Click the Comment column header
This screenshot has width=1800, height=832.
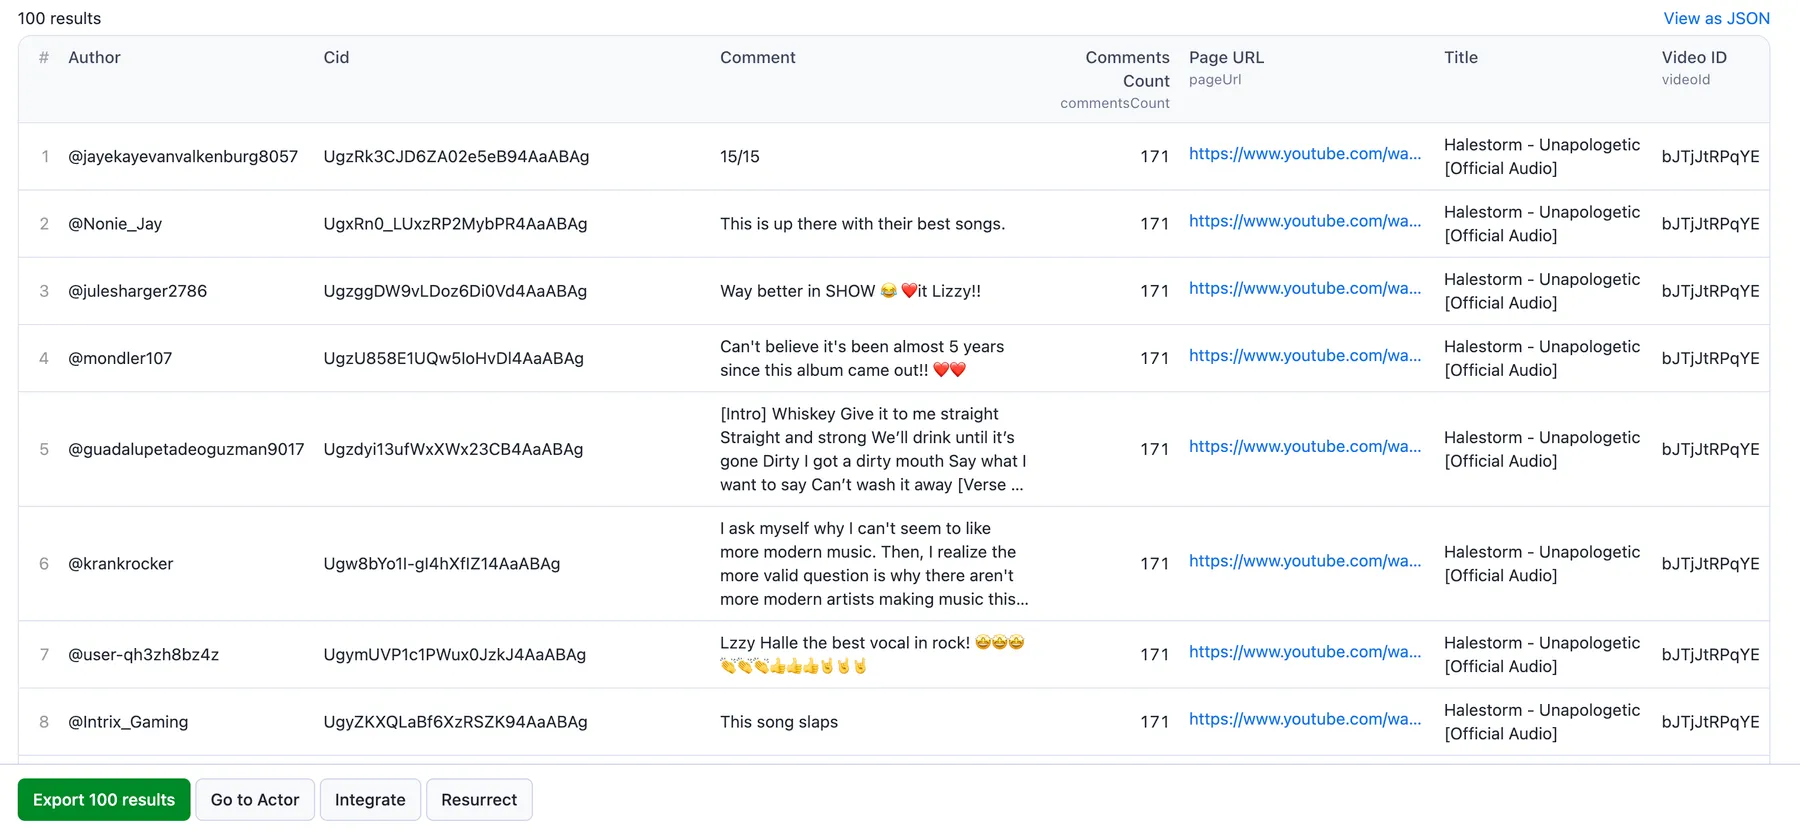(x=758, y=58)
